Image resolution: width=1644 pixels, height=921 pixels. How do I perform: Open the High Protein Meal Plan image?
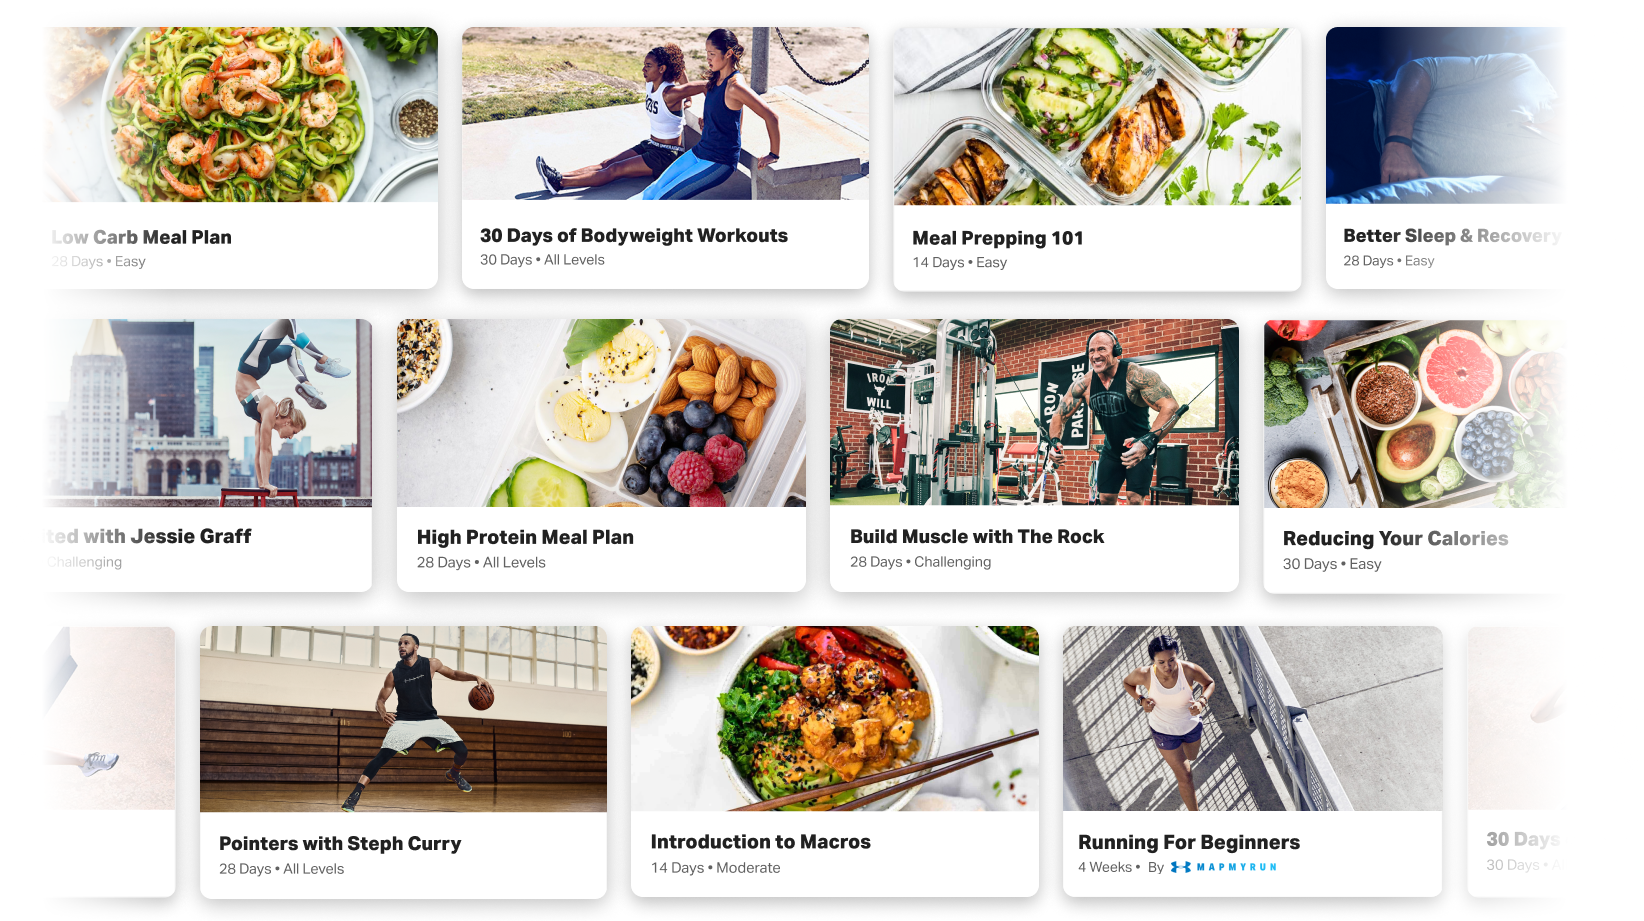tap(601, 413)
